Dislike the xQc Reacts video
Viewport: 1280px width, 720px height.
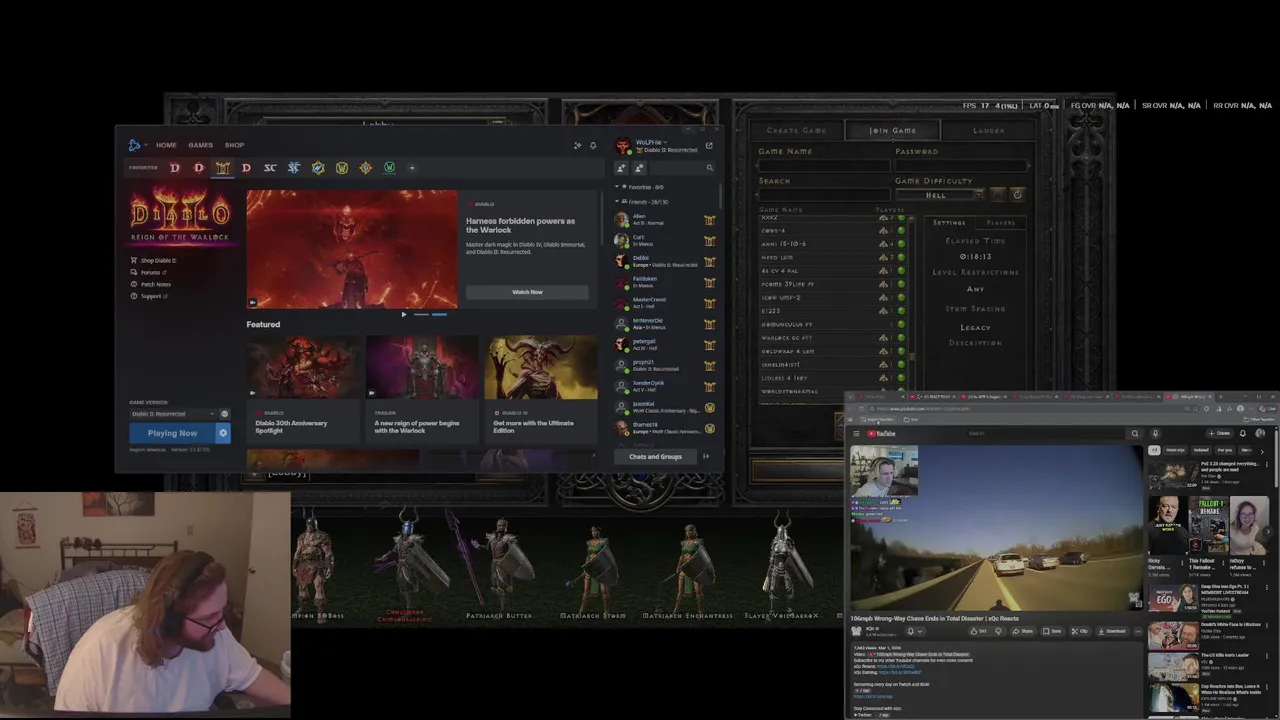click(998, 631)
